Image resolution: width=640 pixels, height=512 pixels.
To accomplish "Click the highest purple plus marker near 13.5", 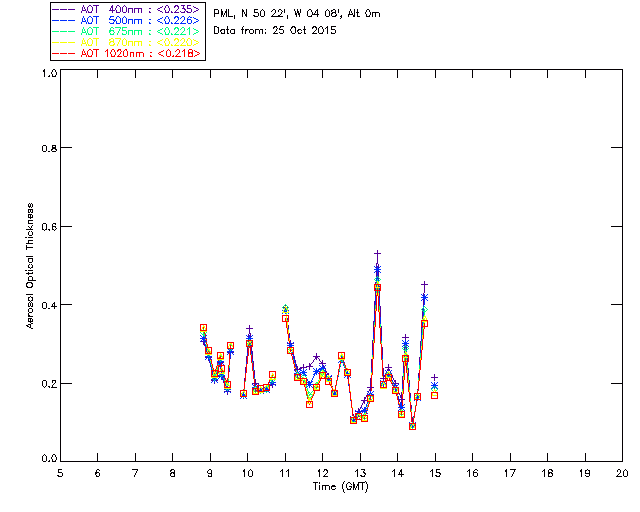I will pyautogui.click(x=378, y=254).
